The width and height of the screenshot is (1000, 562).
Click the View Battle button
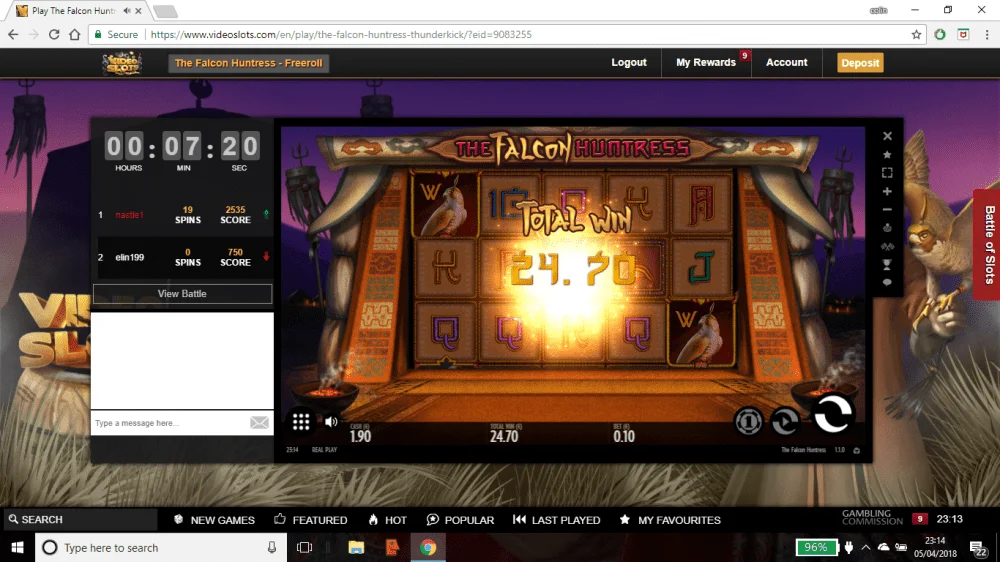pyautogui.click(x=182, y=293)
